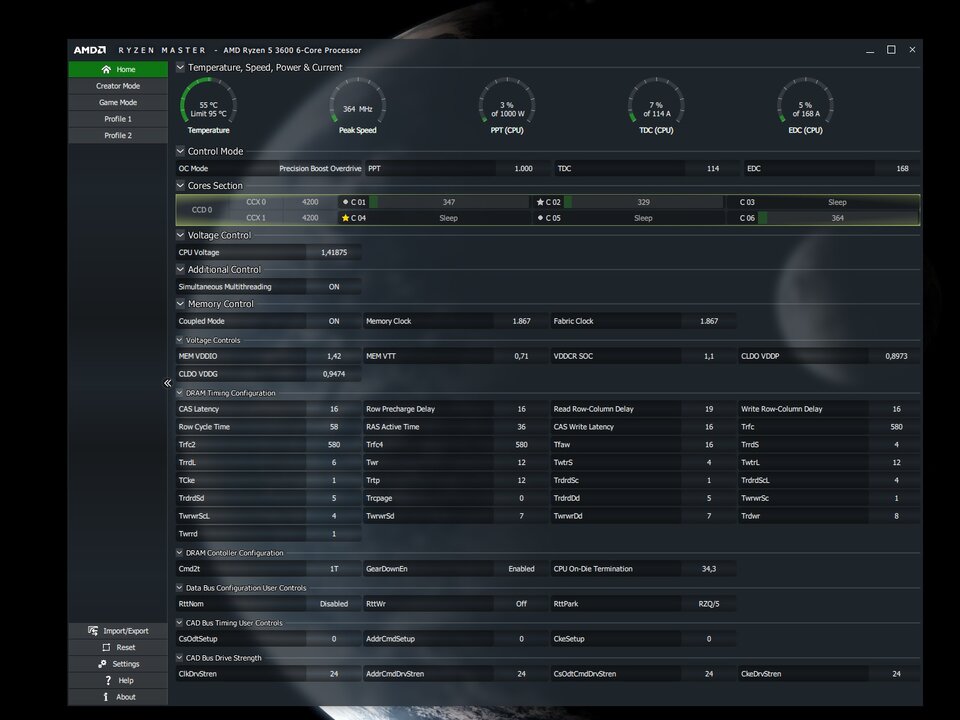
Task: Click the CAS Latency value 16
Action: 334,409
